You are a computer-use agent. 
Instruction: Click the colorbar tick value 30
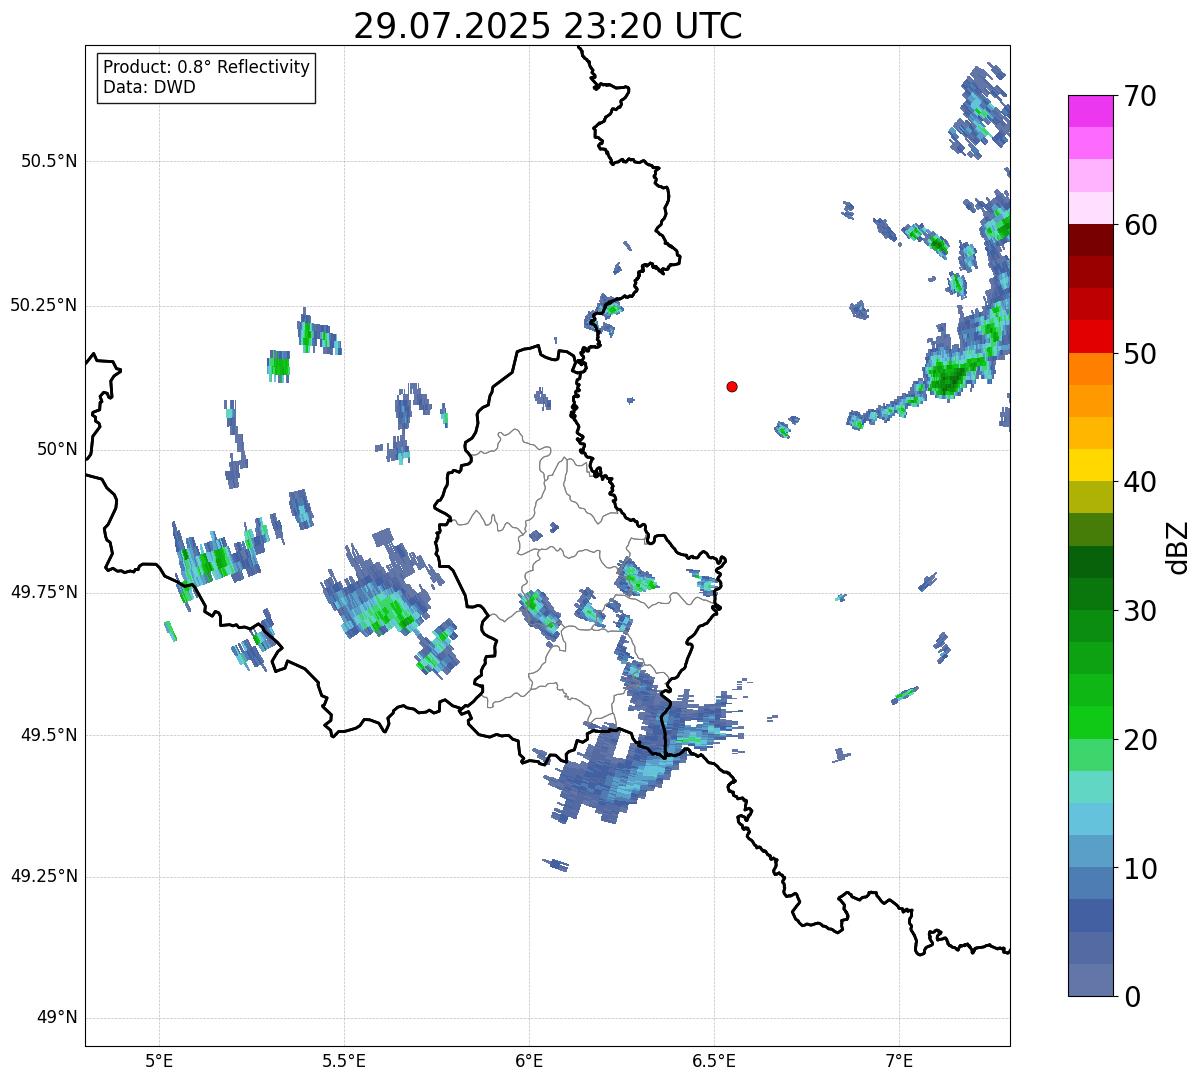click(x=1140, y=611)
